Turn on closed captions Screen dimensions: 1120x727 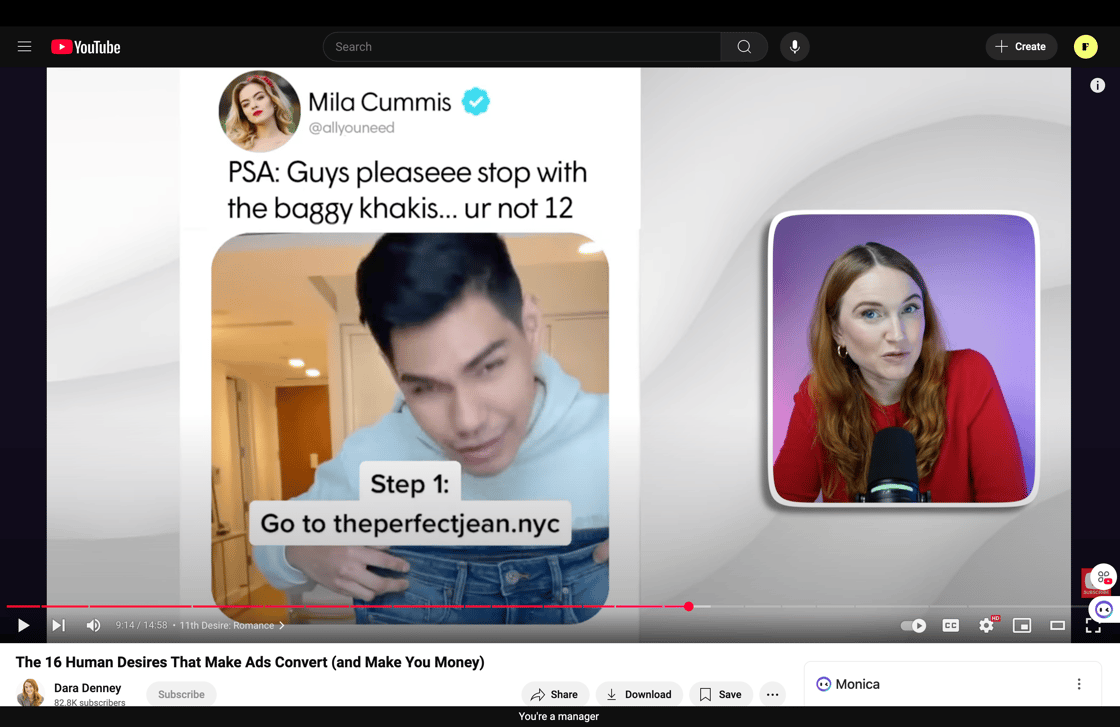pos(950,625)
